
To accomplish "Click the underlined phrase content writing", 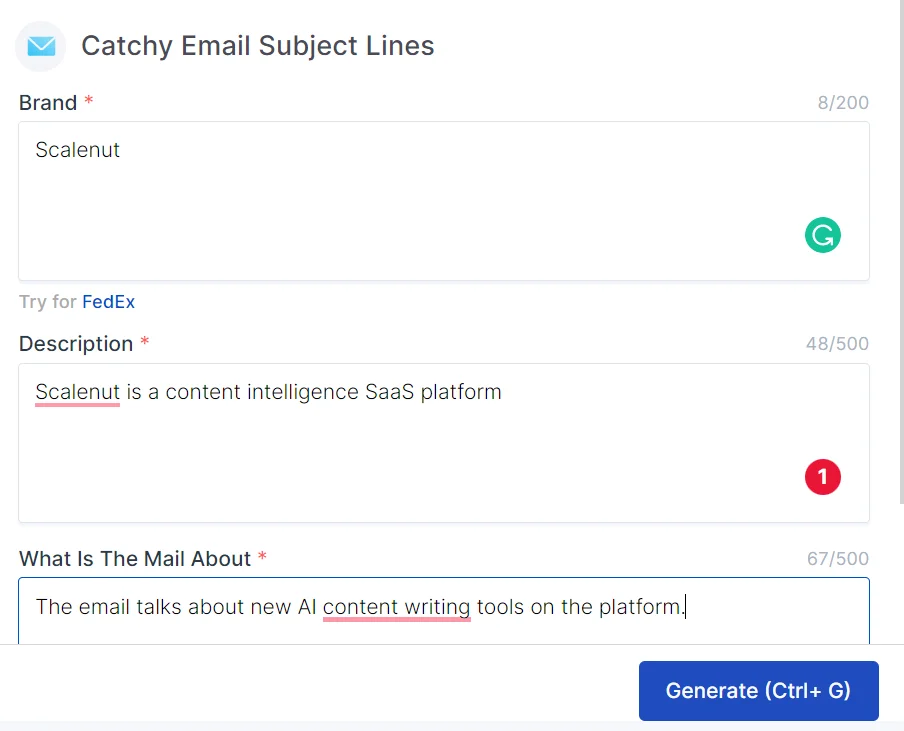I will [396, 607].
